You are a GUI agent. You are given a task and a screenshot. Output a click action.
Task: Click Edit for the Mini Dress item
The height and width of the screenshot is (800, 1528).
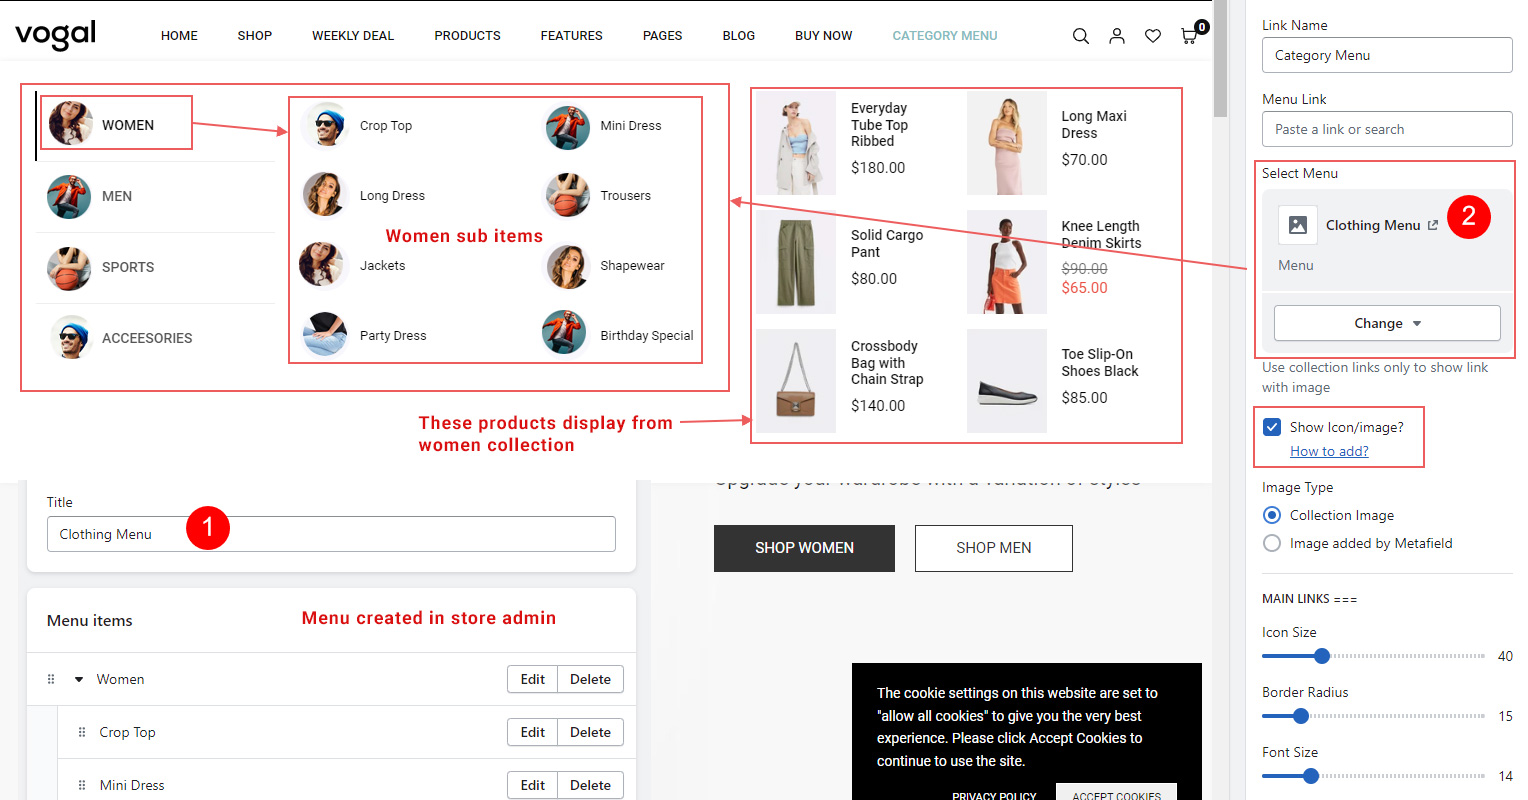pyautogui.click(x=533, y=785)
